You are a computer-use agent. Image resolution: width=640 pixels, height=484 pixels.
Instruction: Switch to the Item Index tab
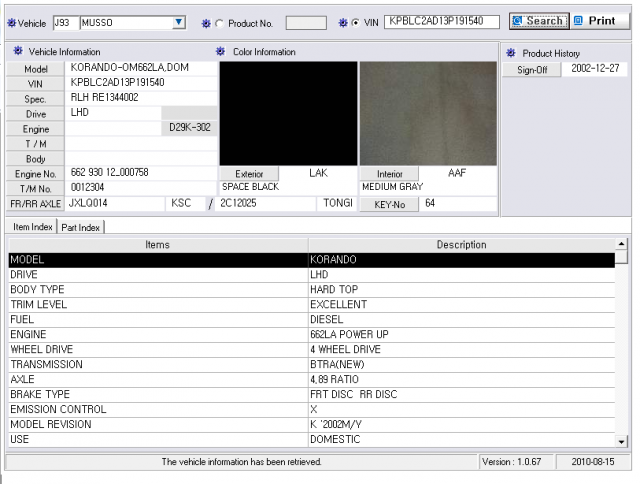(33, 226)
